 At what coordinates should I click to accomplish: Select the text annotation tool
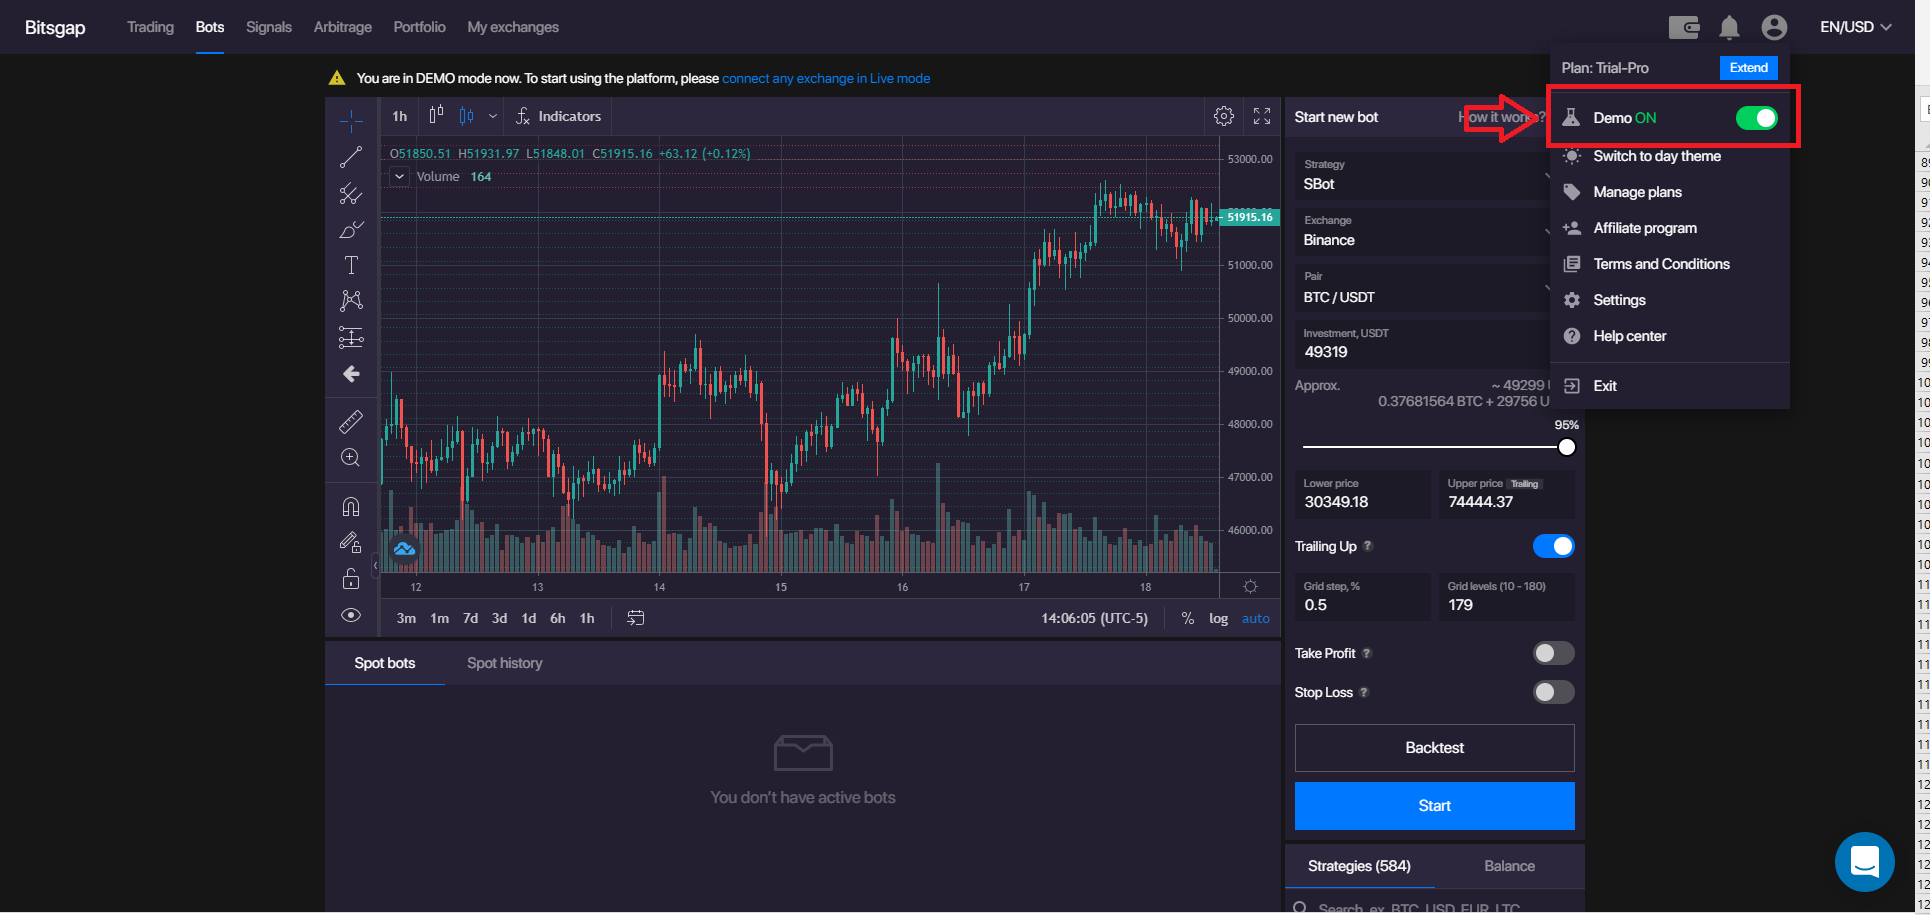tap(351, 265)
